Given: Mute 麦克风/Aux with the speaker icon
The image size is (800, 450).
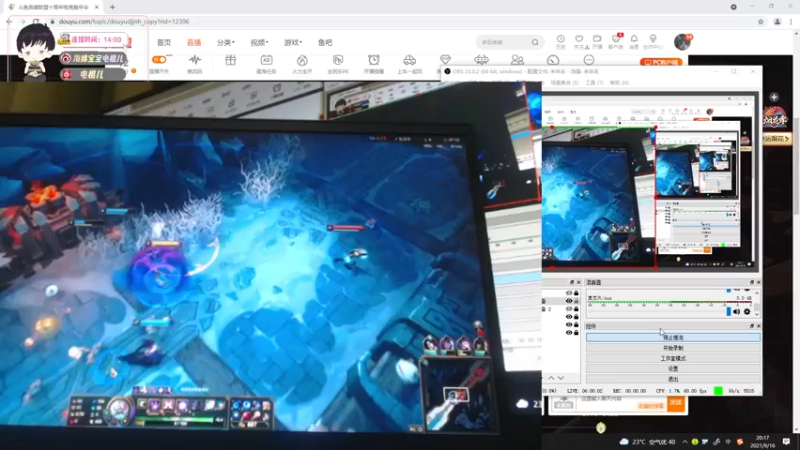Looking at the screenshot, I should pos(736,312).
